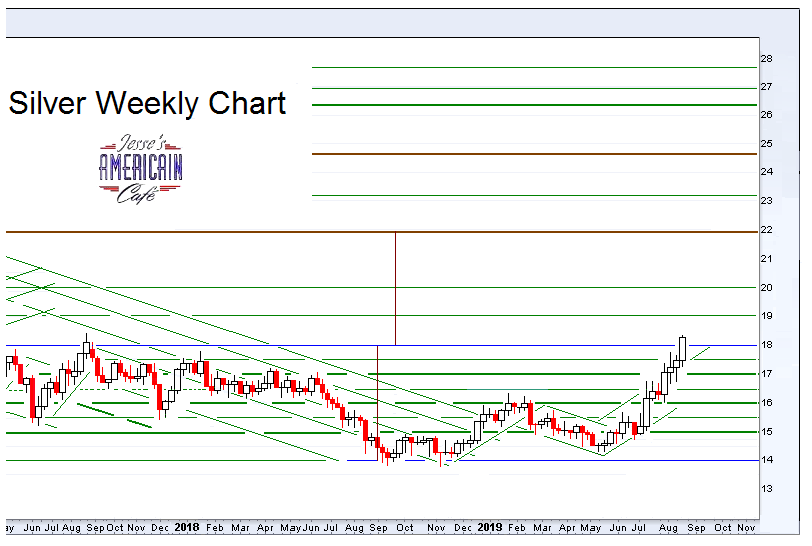Click the "Silver Weekly Chart" title text

[147, 103]
